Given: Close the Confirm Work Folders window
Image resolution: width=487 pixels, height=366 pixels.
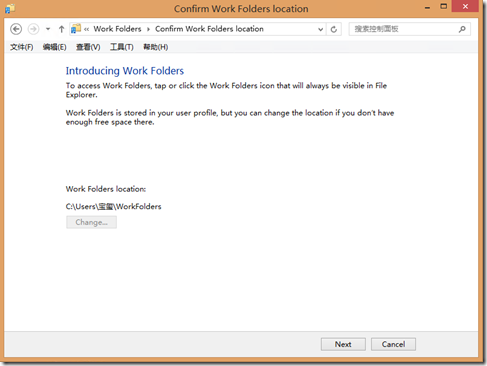Looking at the screenshot, I should 465,6.
